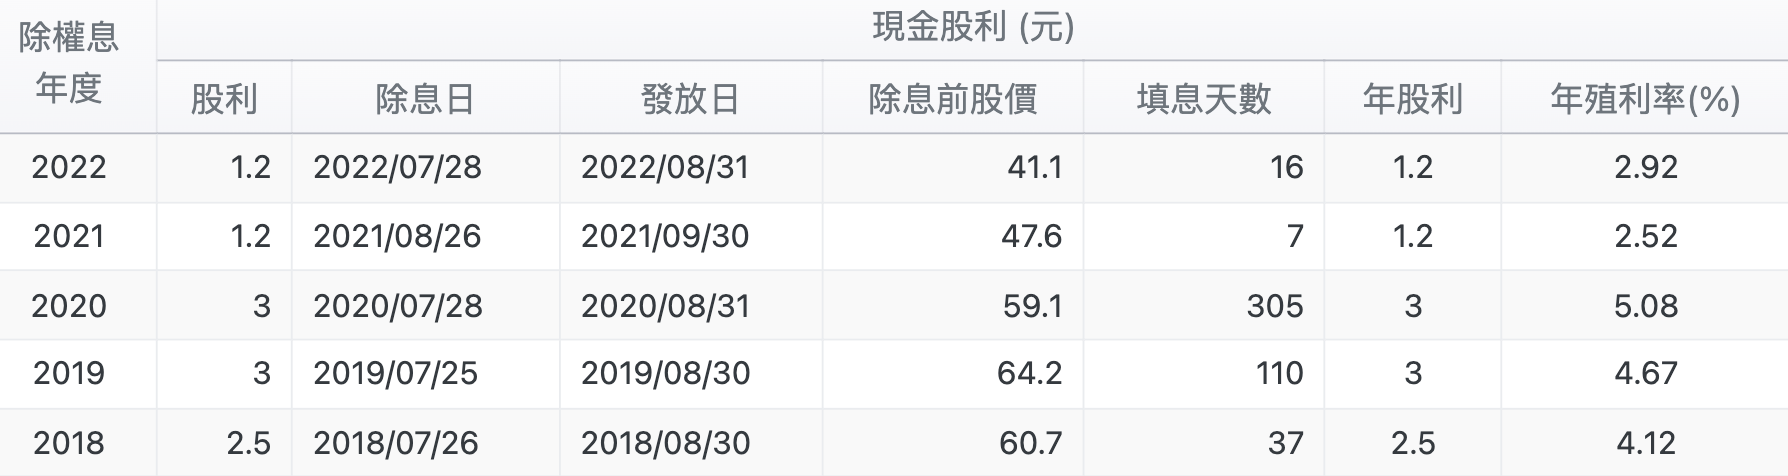1788x476 pixels.
Task: Click the 除息日 column header
Action: 425,99
